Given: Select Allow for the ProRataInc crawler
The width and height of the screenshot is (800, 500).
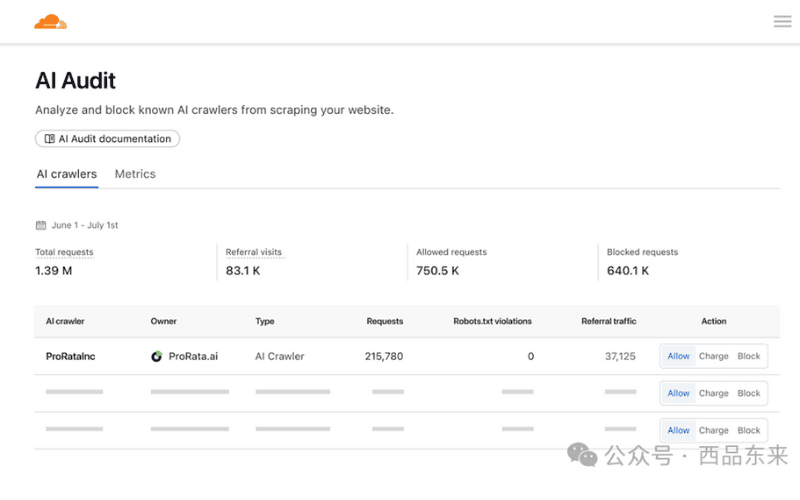Looking at the screenshot, I should [679, 356].
